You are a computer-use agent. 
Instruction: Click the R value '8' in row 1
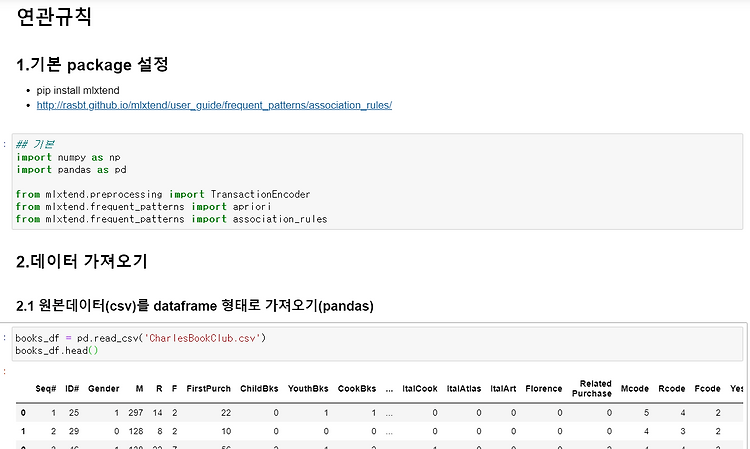160,431
